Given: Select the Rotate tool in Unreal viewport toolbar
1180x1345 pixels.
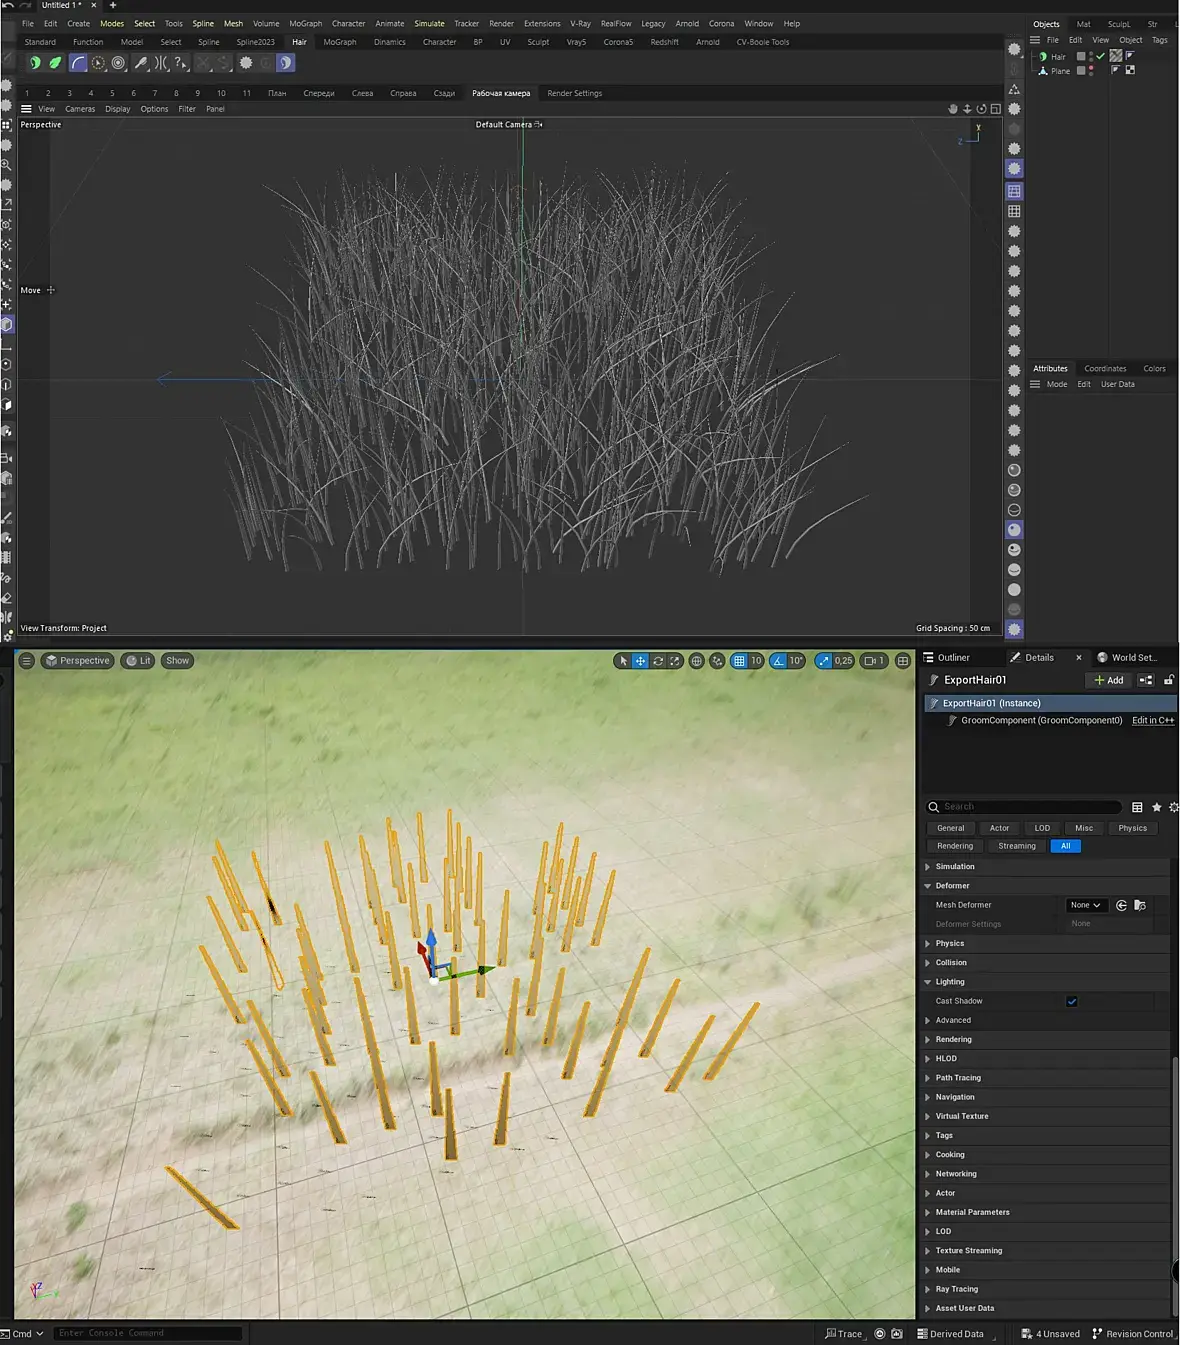Looking at the screenshot, I should pos(658,661).
